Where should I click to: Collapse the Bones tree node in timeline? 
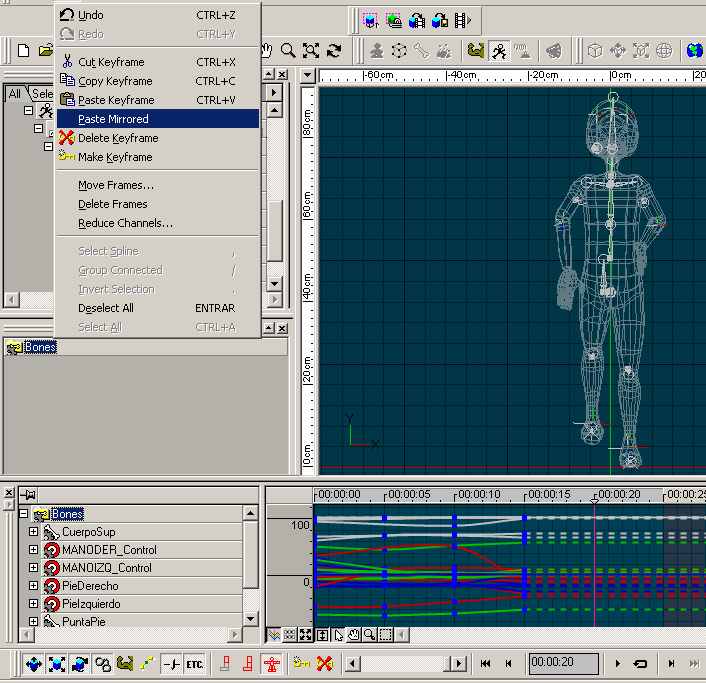click(25, 514)
